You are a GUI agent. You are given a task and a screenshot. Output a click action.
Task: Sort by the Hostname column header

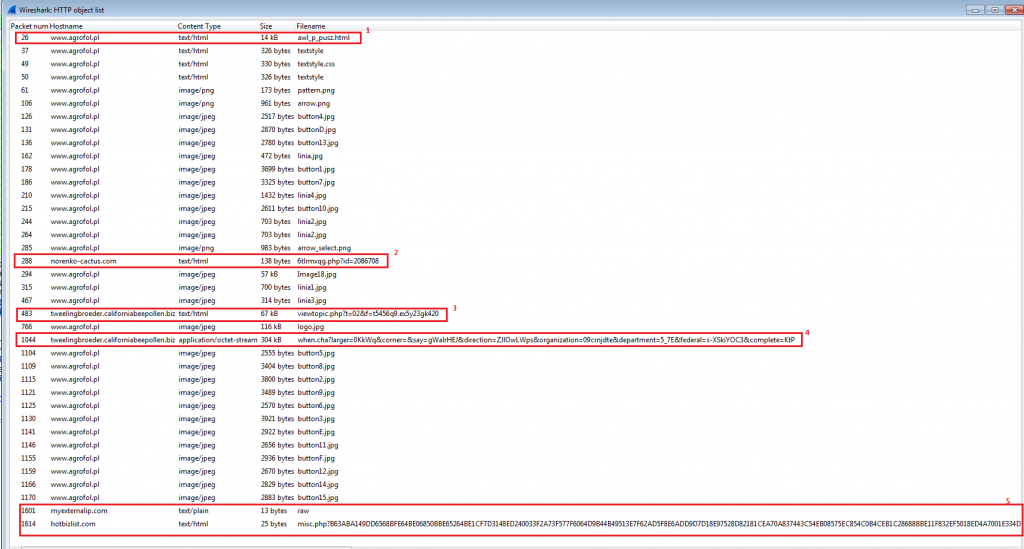coord(66,26)
